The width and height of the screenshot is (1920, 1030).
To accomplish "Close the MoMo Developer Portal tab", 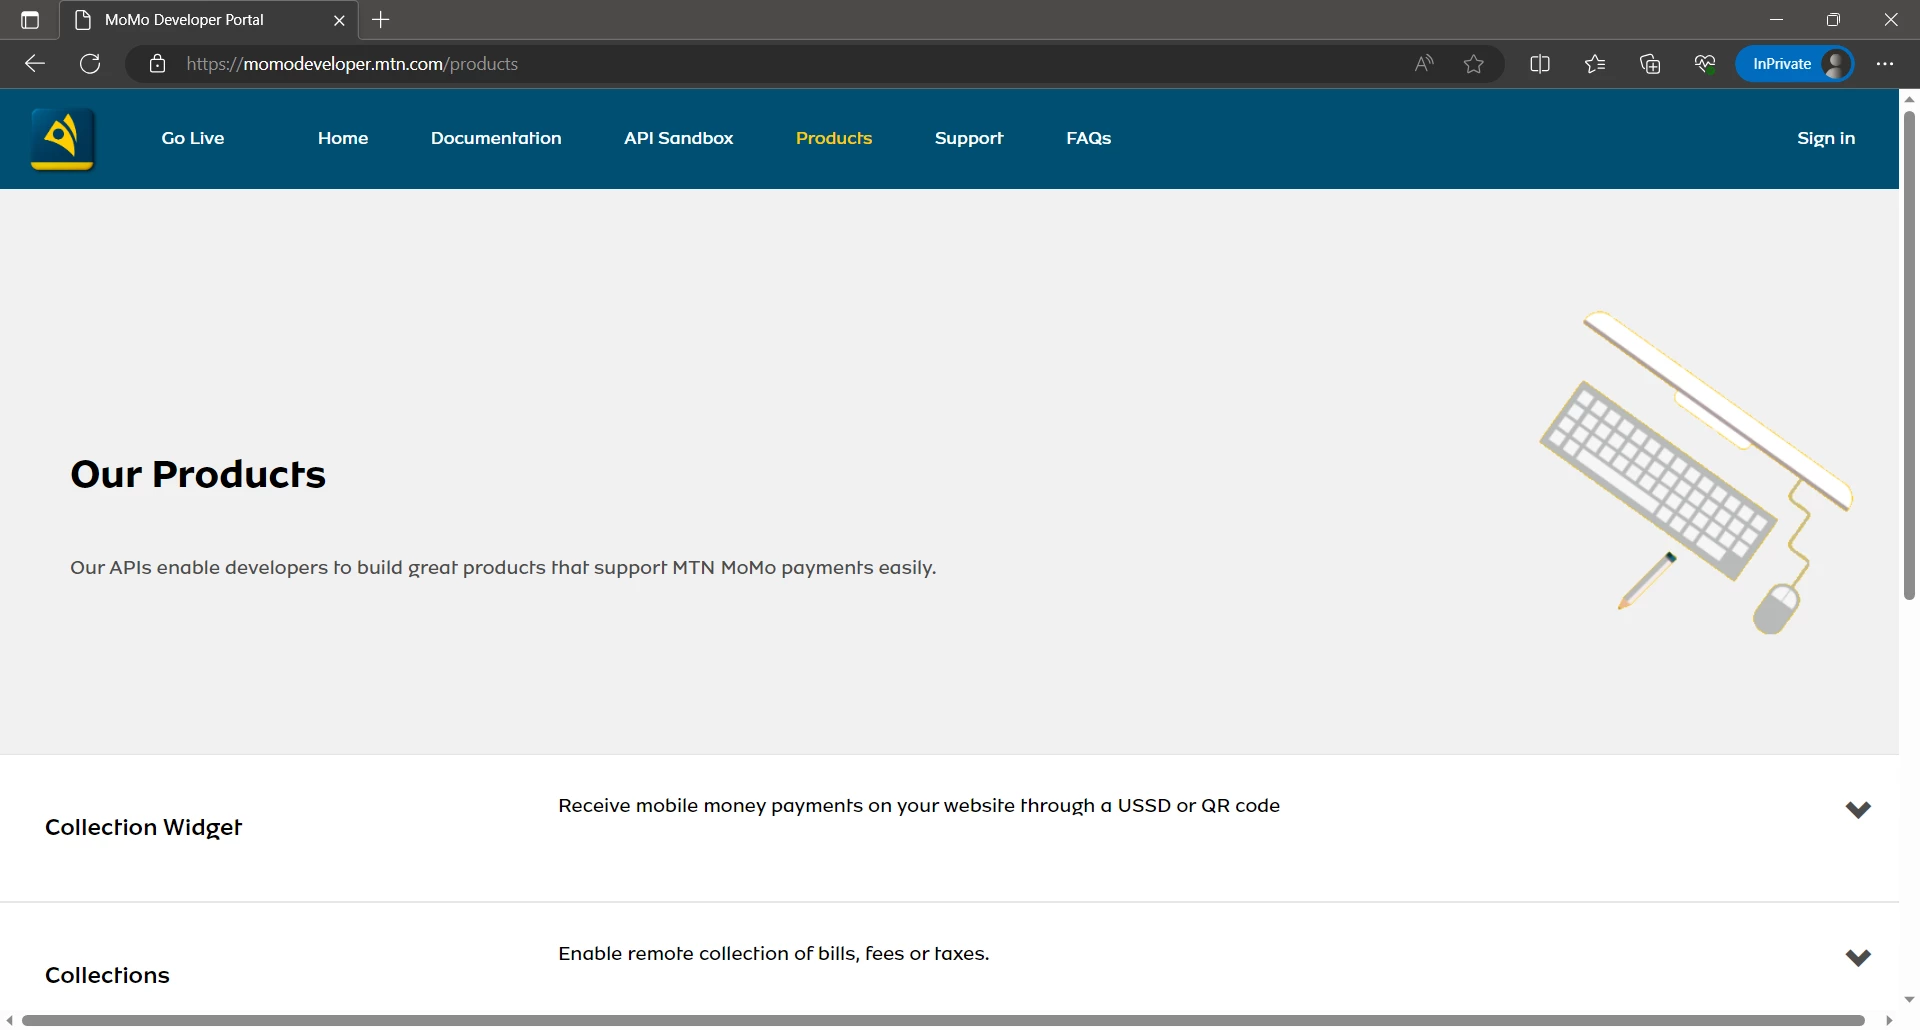I will point(339,20).
